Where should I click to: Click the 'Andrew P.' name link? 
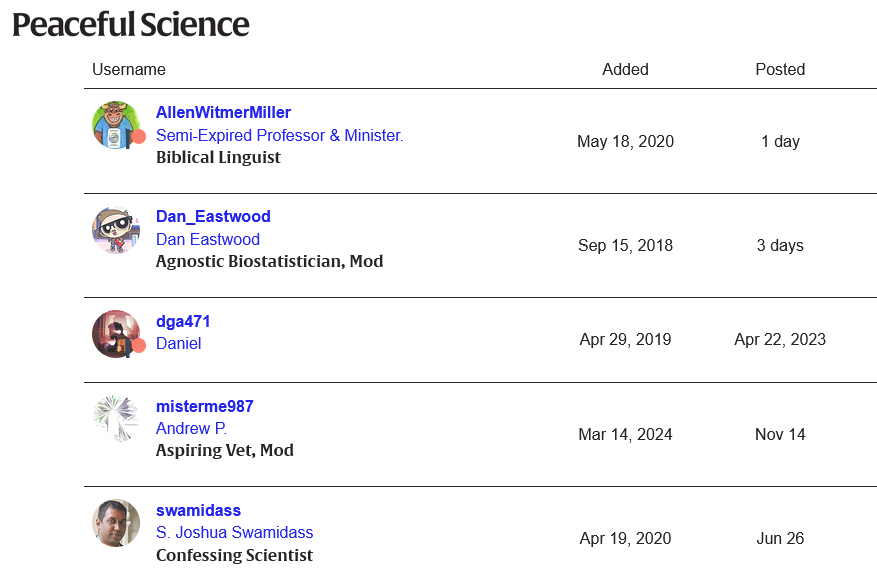point(191,428)
